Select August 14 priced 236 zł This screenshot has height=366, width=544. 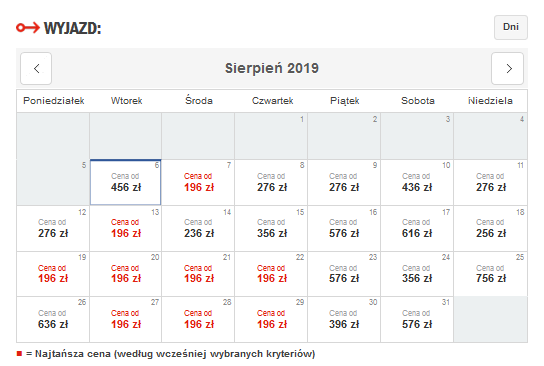pyautogui.click(x=198, y=228)
